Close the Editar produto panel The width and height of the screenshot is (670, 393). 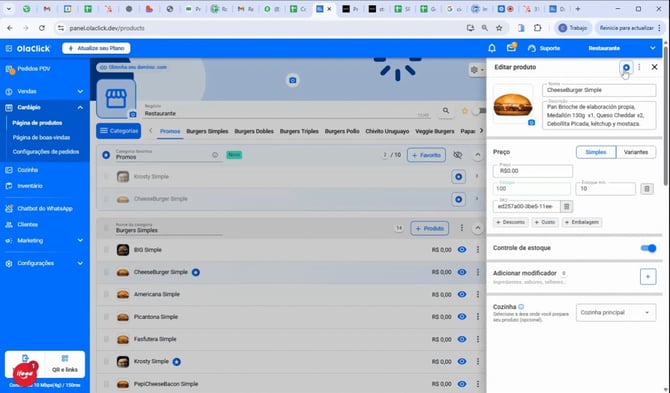click(x=654, y=67)
